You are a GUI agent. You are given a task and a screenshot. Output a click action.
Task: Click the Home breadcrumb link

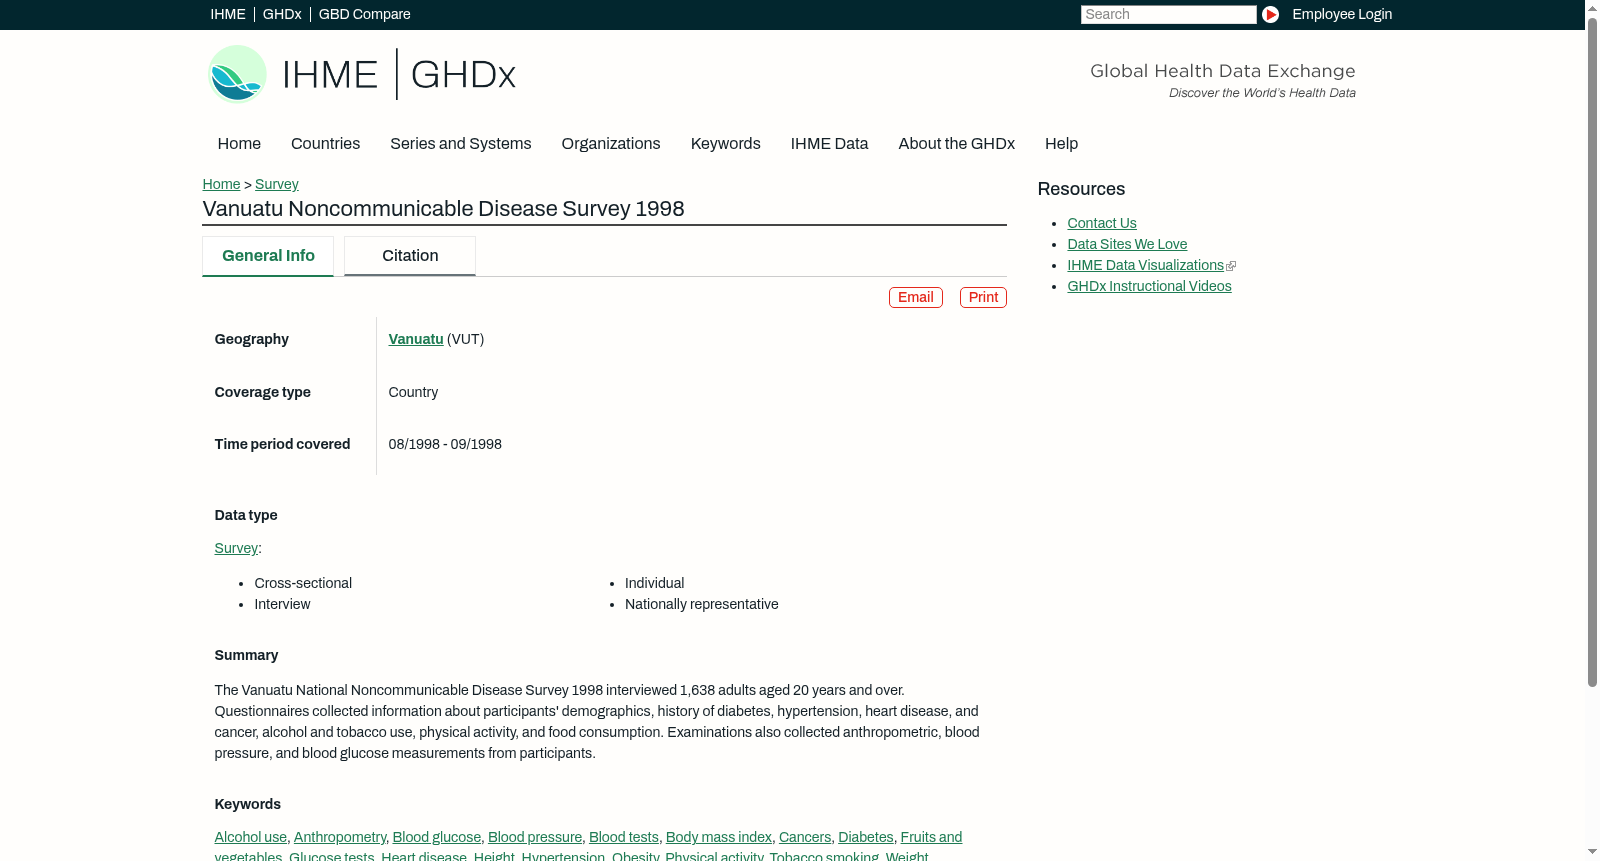pyautogui.click(x=221, y=184)
